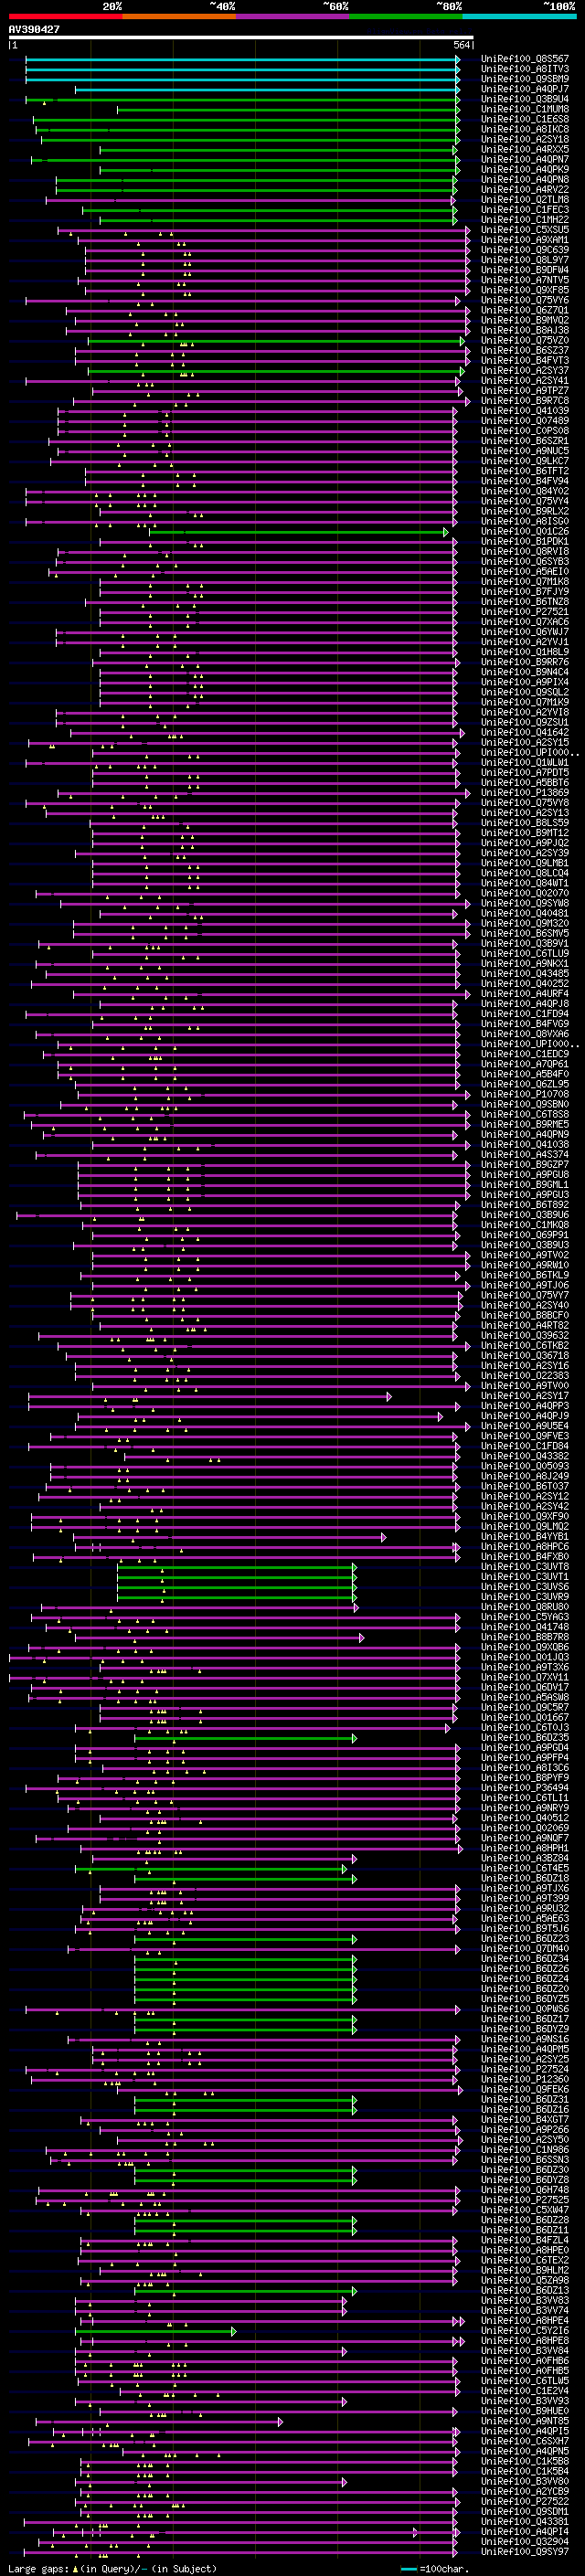Click label UniRef100_C5XSU5
The height and width of the screenshot is (2576, 585).
pyautogui.click(x=525, y=230)
